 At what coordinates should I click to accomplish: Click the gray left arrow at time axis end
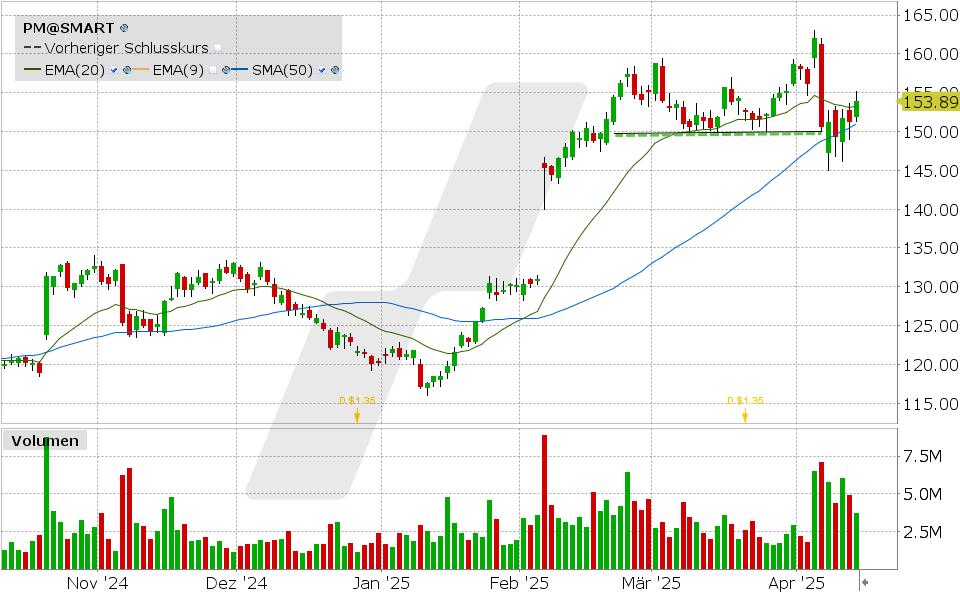tap(864, 582)
